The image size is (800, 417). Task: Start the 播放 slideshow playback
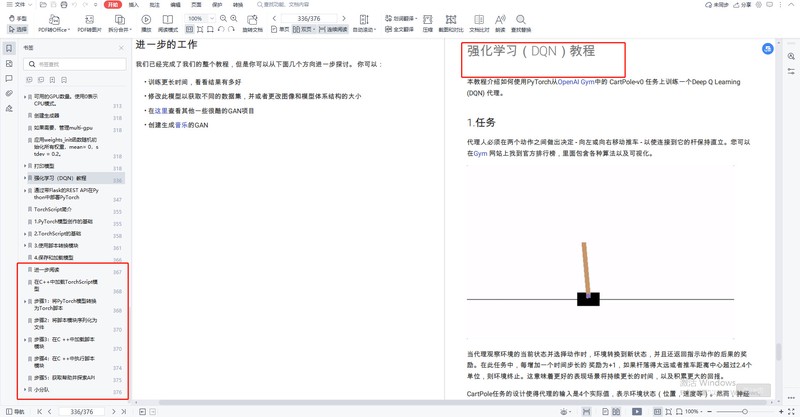click(x=146, y=23)
